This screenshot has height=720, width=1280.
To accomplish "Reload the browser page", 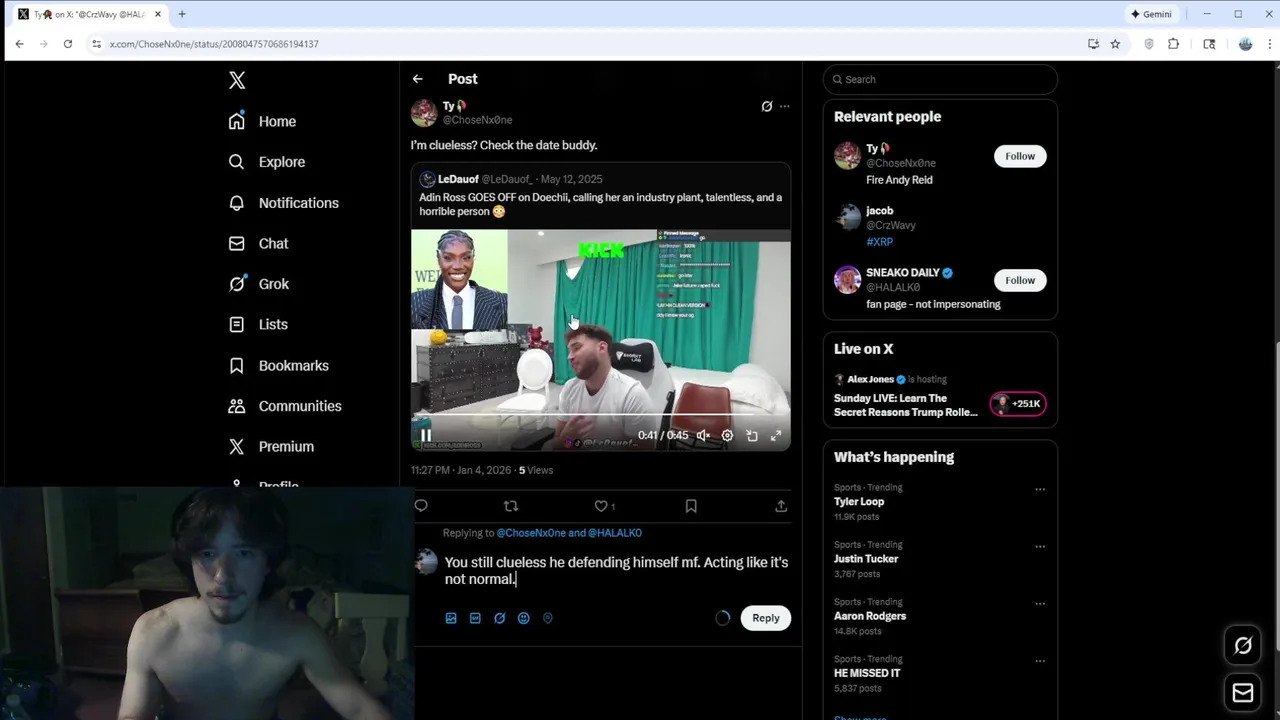I will (x=68, y=44).
